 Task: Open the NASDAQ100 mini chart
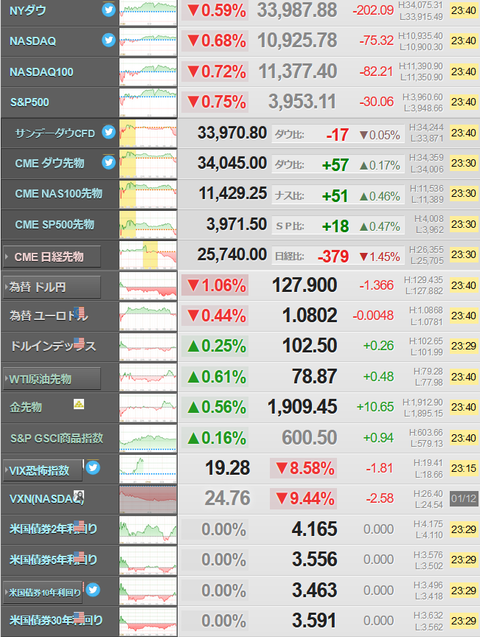click(148, 72)
